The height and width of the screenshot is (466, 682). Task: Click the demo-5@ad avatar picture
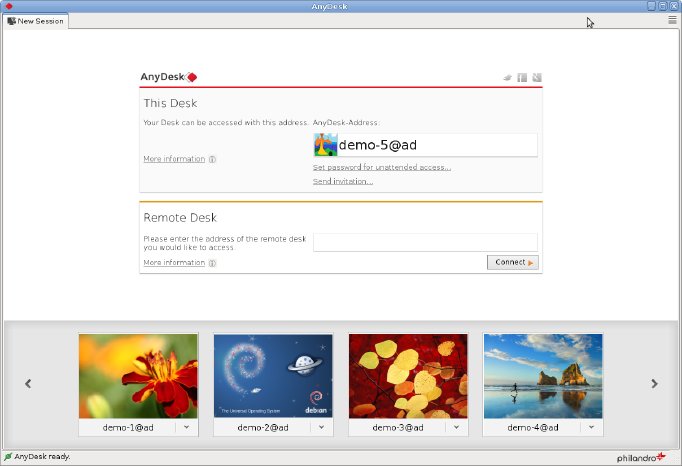[325, 145]
